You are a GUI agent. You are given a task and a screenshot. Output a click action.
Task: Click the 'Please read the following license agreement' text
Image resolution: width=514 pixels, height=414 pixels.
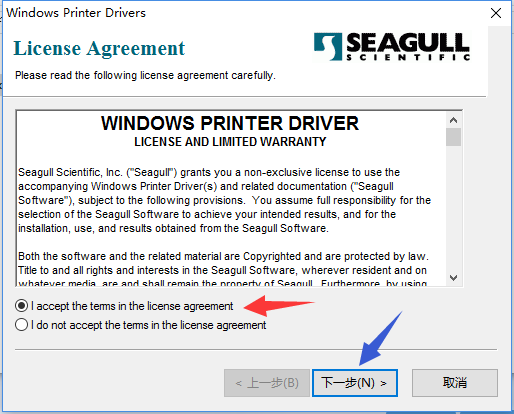coord(145,76)
